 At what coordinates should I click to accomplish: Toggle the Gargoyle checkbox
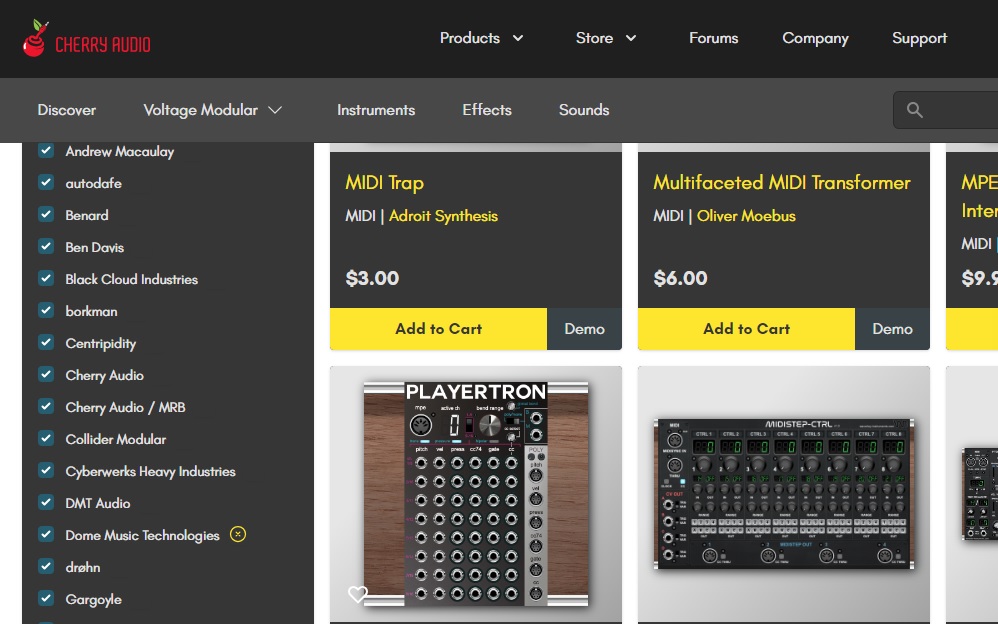point(46,598)
